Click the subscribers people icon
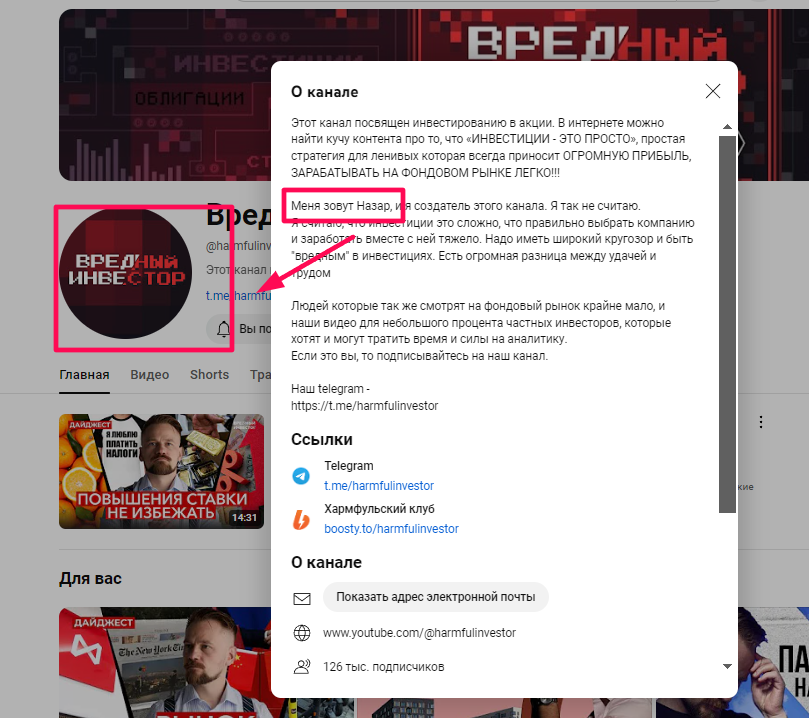 pos(302,667)
